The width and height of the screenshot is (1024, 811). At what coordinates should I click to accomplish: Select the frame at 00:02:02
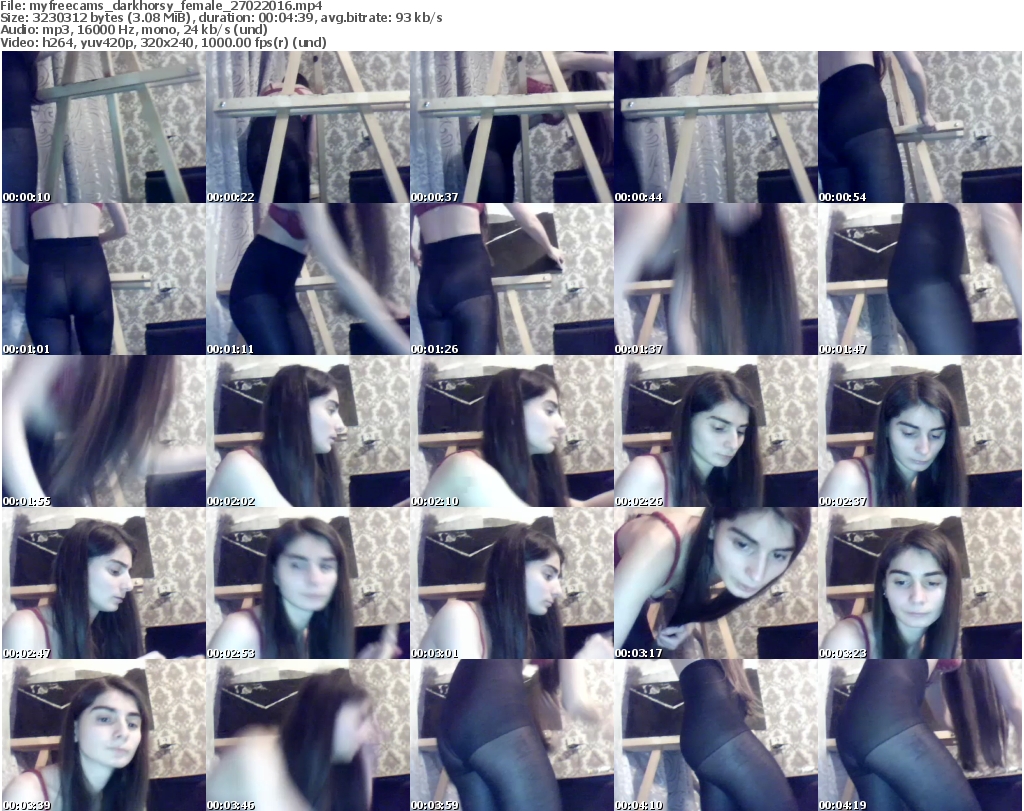pos(307,432)
